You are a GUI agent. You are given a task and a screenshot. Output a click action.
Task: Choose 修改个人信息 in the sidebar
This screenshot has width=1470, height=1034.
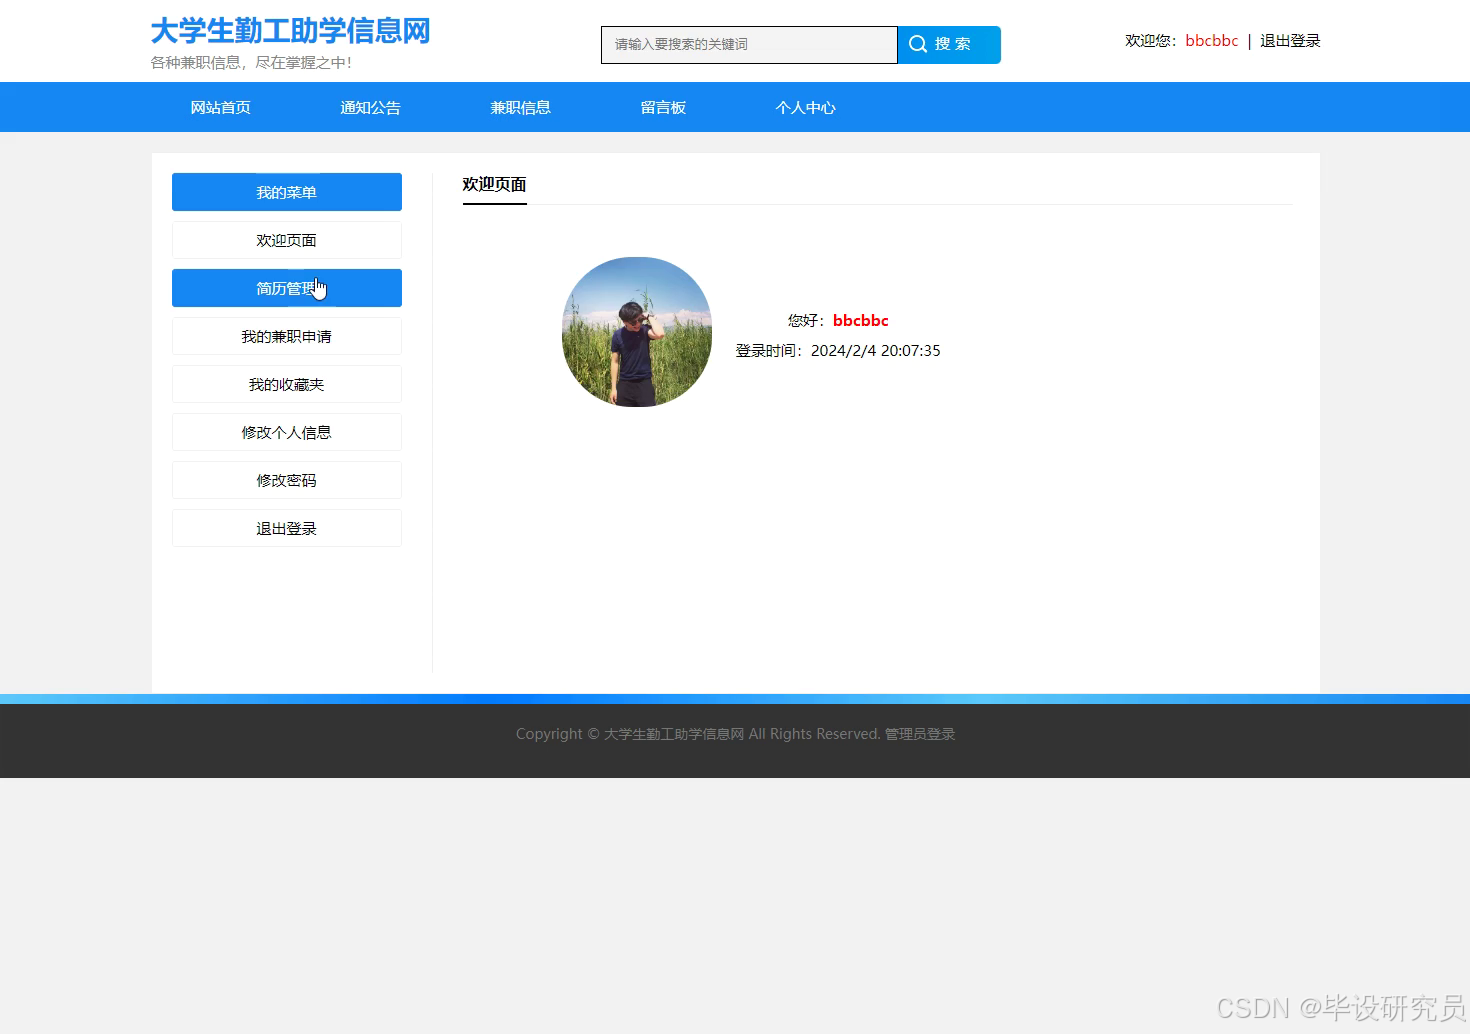click(287, 432)
